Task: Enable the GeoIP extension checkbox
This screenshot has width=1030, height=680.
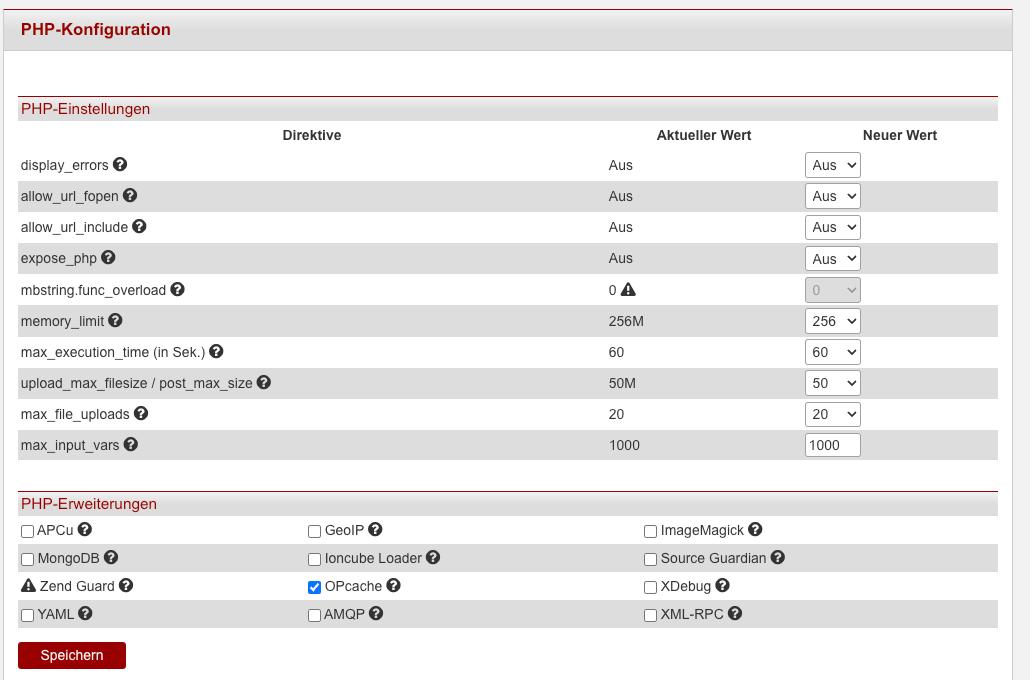Action: [315, 531]
